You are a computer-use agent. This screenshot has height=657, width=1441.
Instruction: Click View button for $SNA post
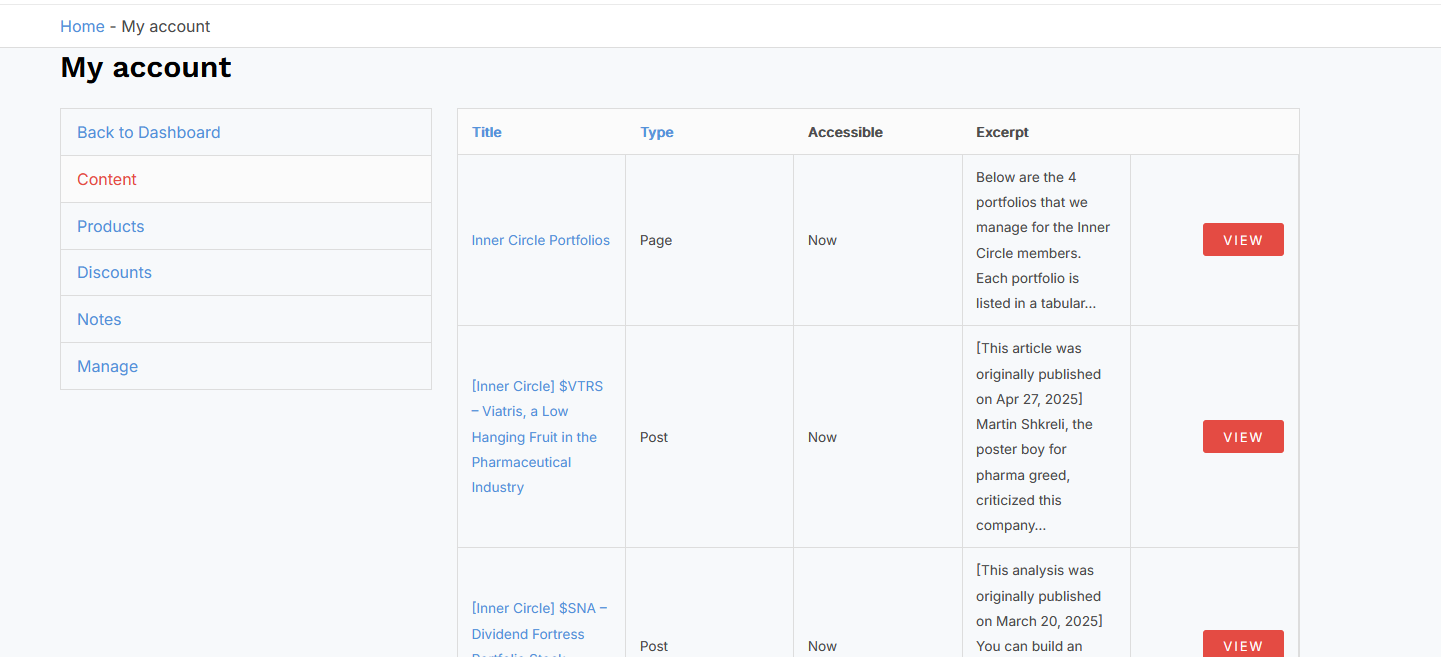(1243, 644)
